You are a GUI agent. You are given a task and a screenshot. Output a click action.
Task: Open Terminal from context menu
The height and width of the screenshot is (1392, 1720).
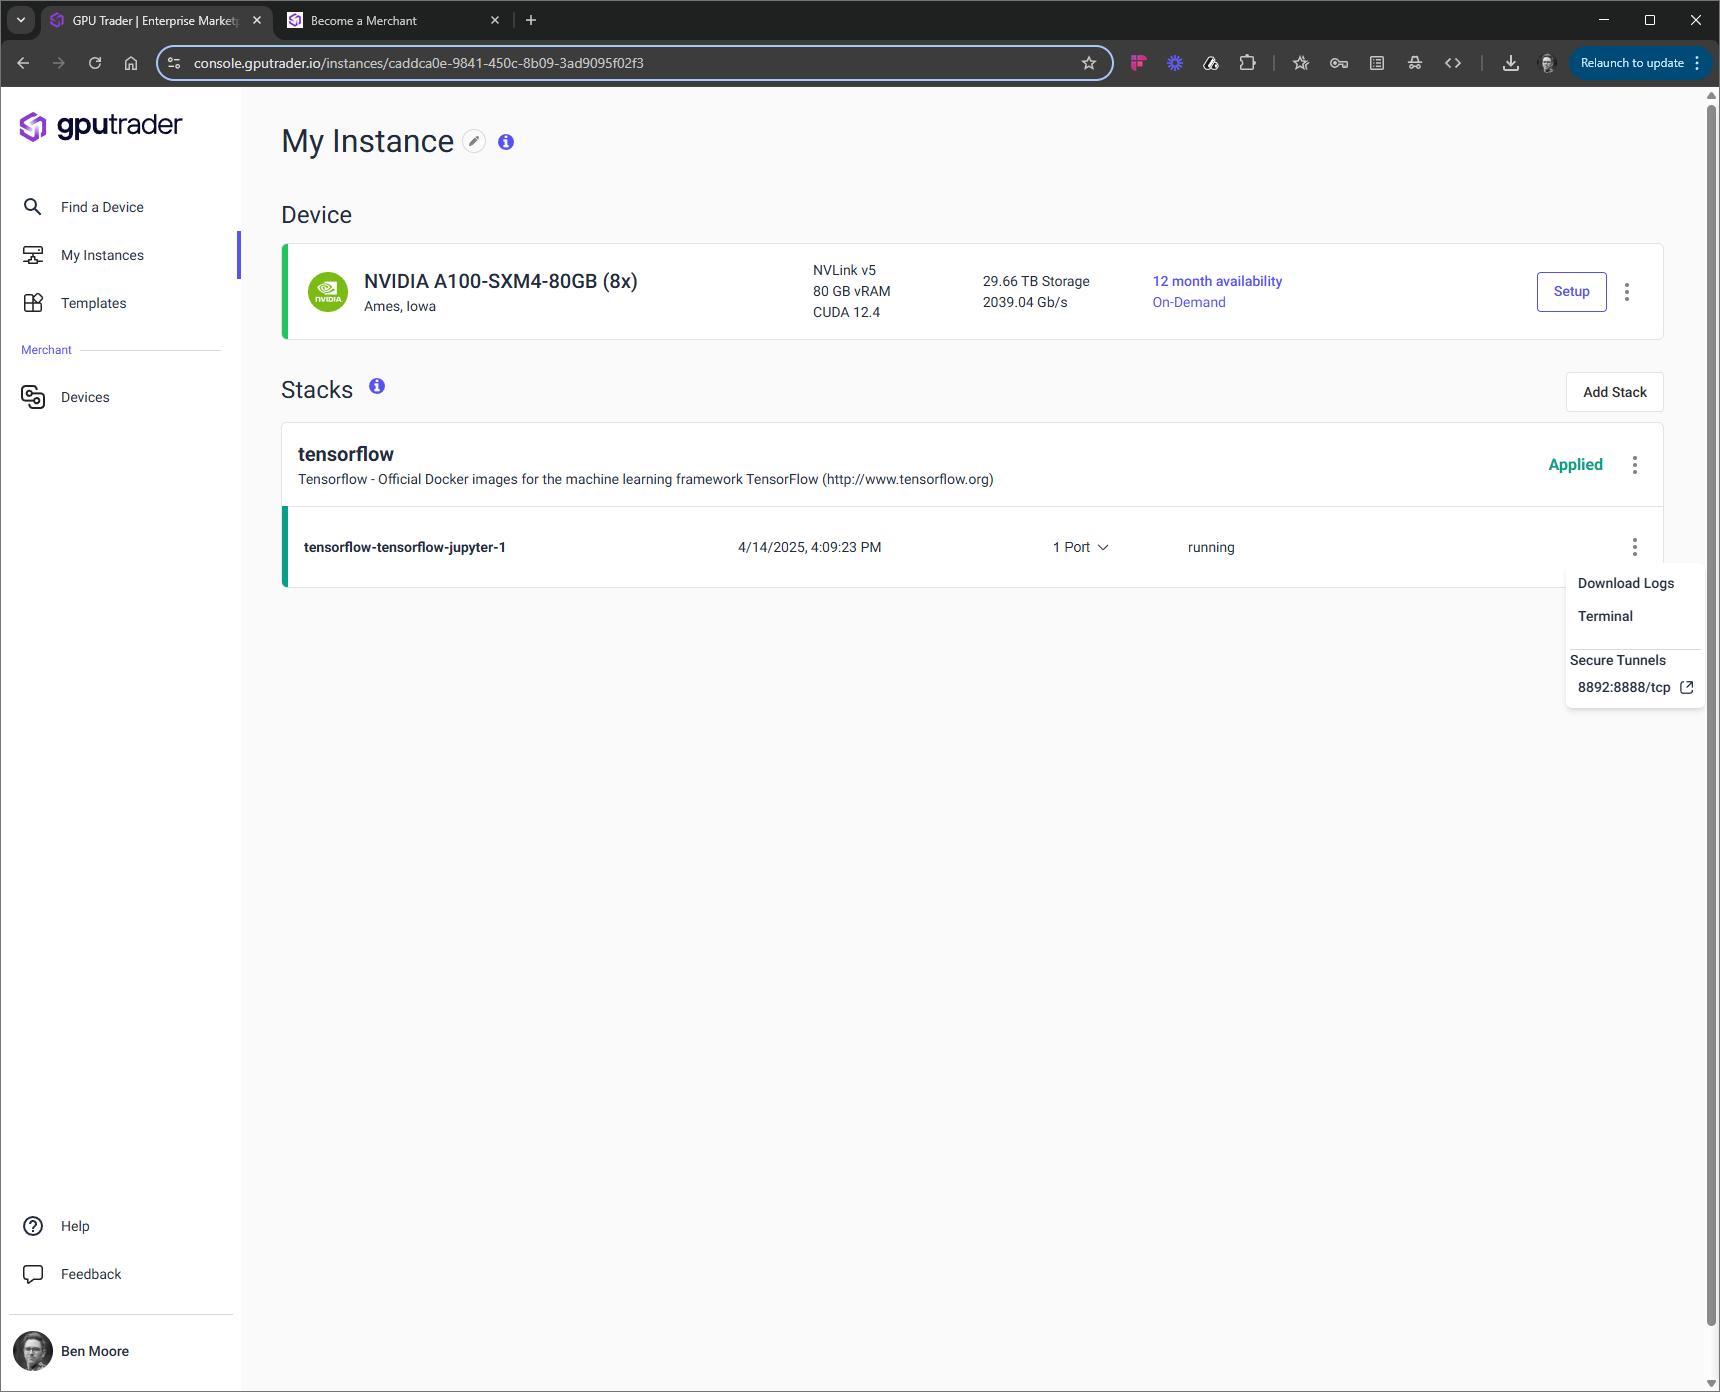(x=1605, y=616)
